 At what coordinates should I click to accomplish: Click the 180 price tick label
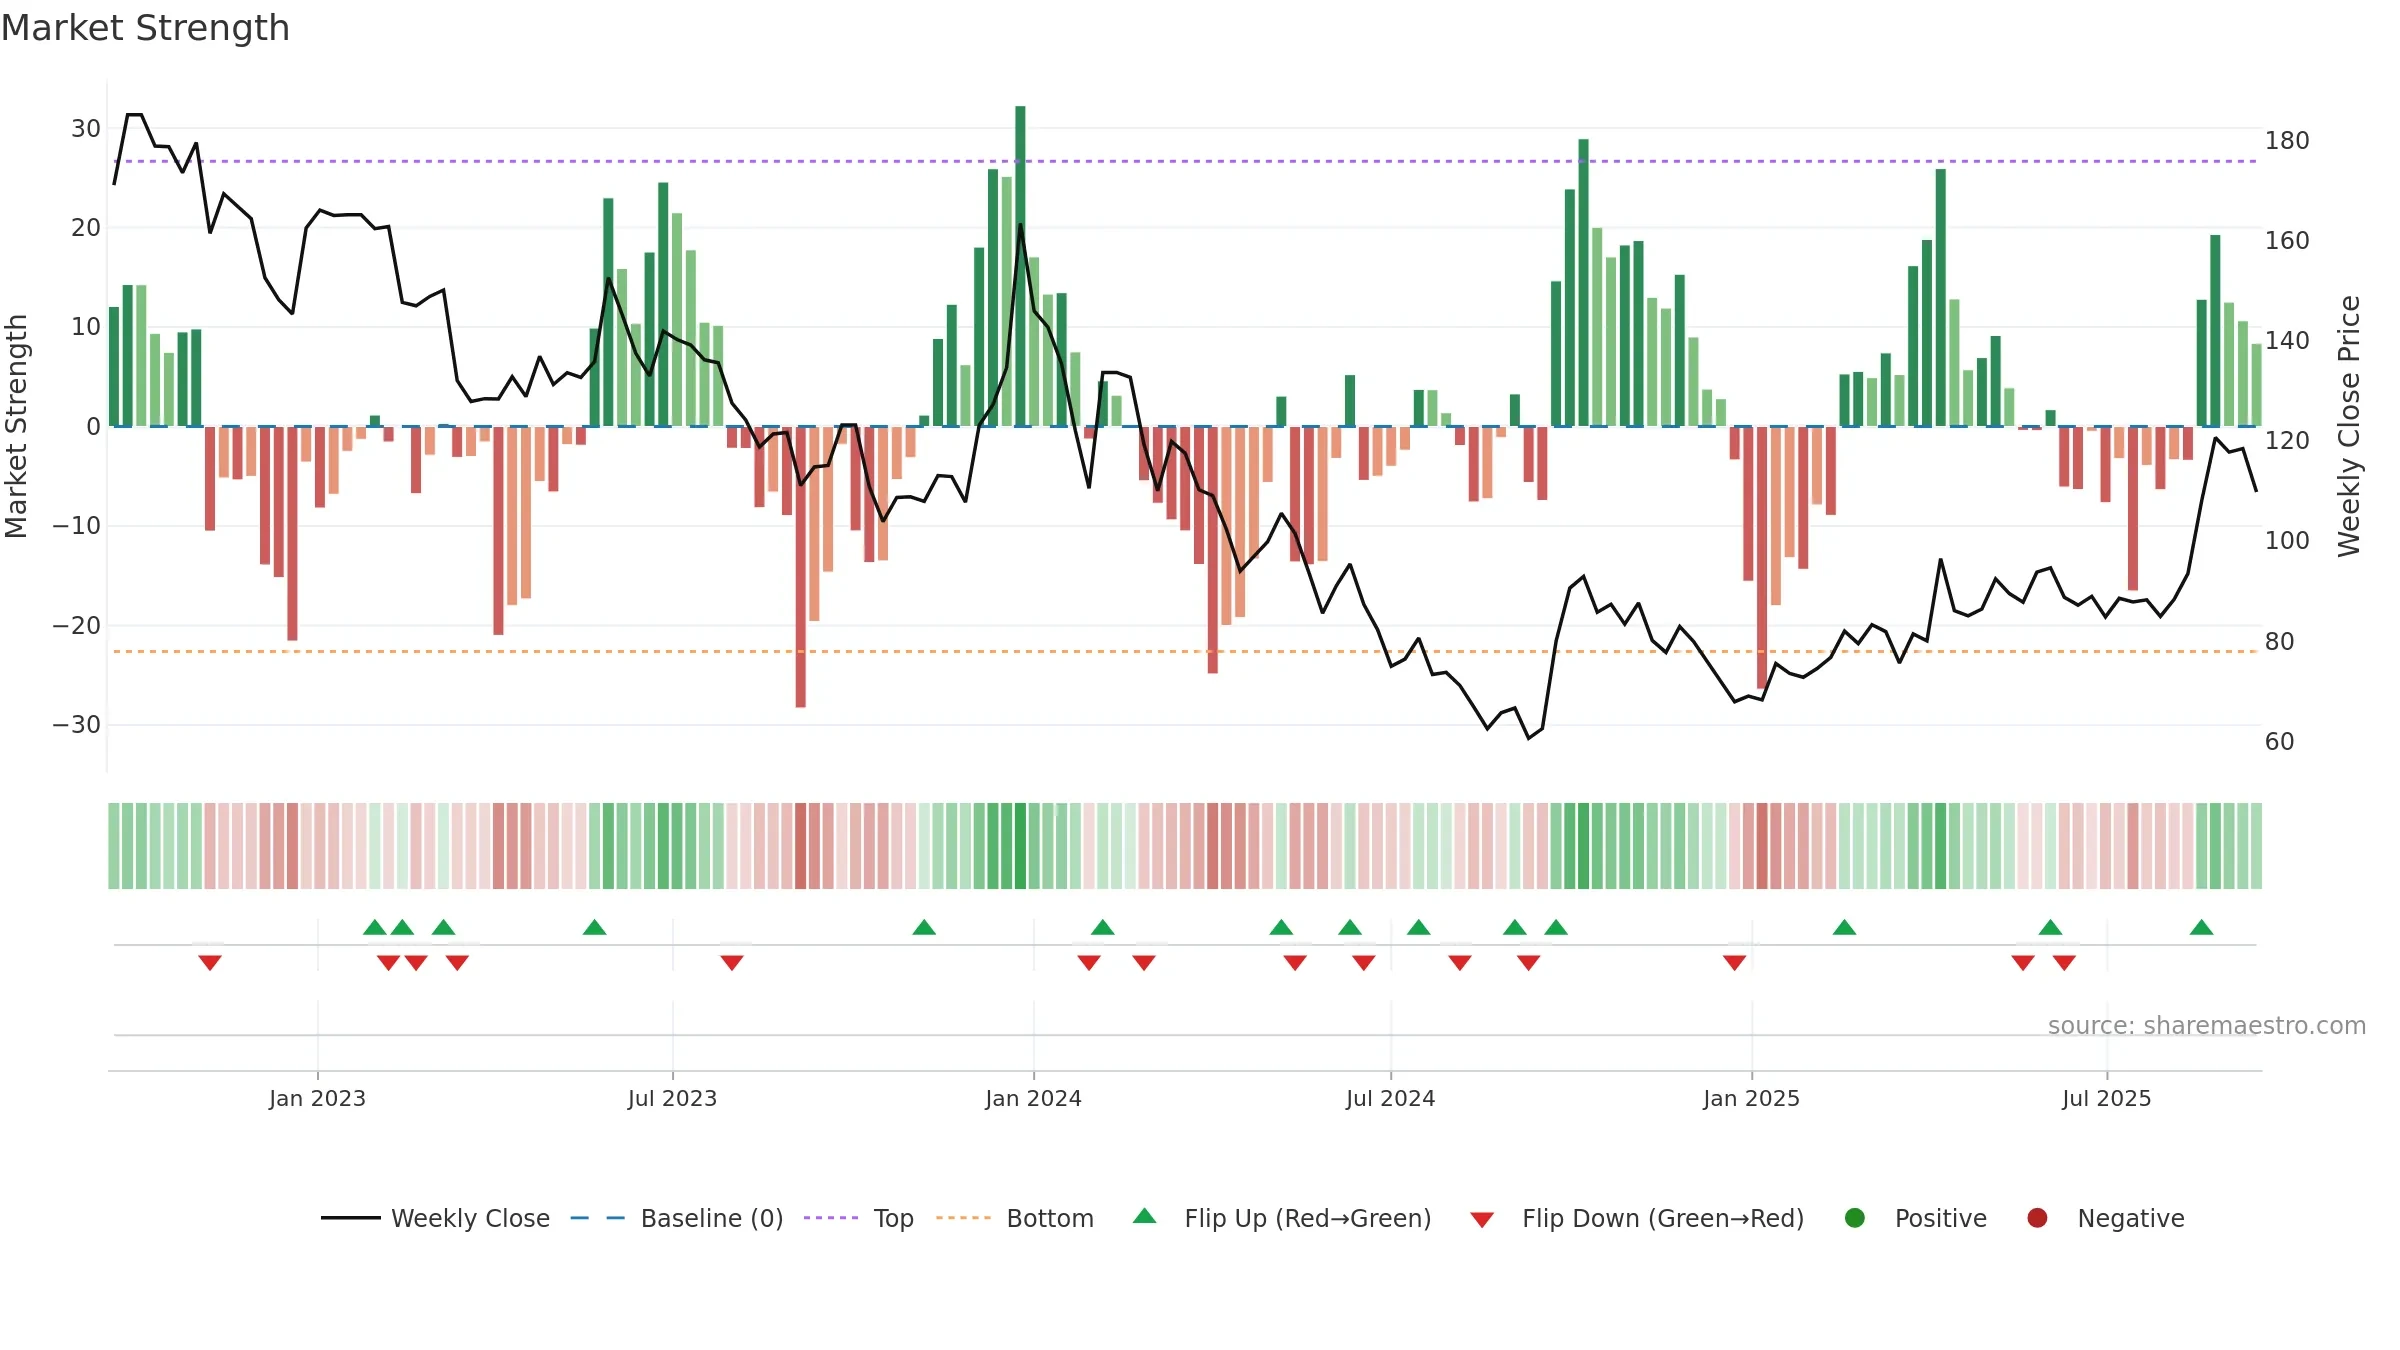coord(2287,140)
